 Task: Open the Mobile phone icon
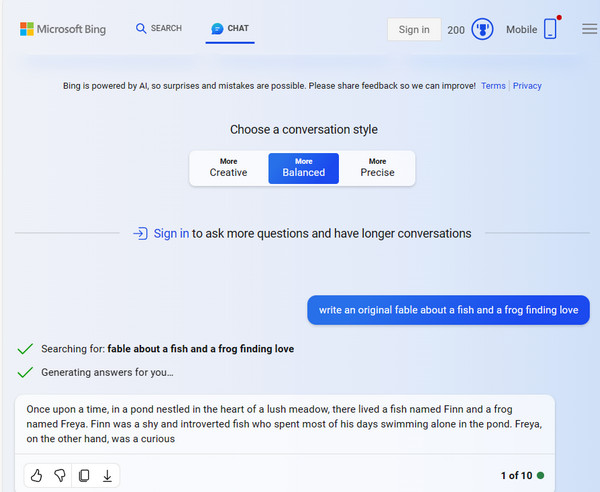coord(550,29)
